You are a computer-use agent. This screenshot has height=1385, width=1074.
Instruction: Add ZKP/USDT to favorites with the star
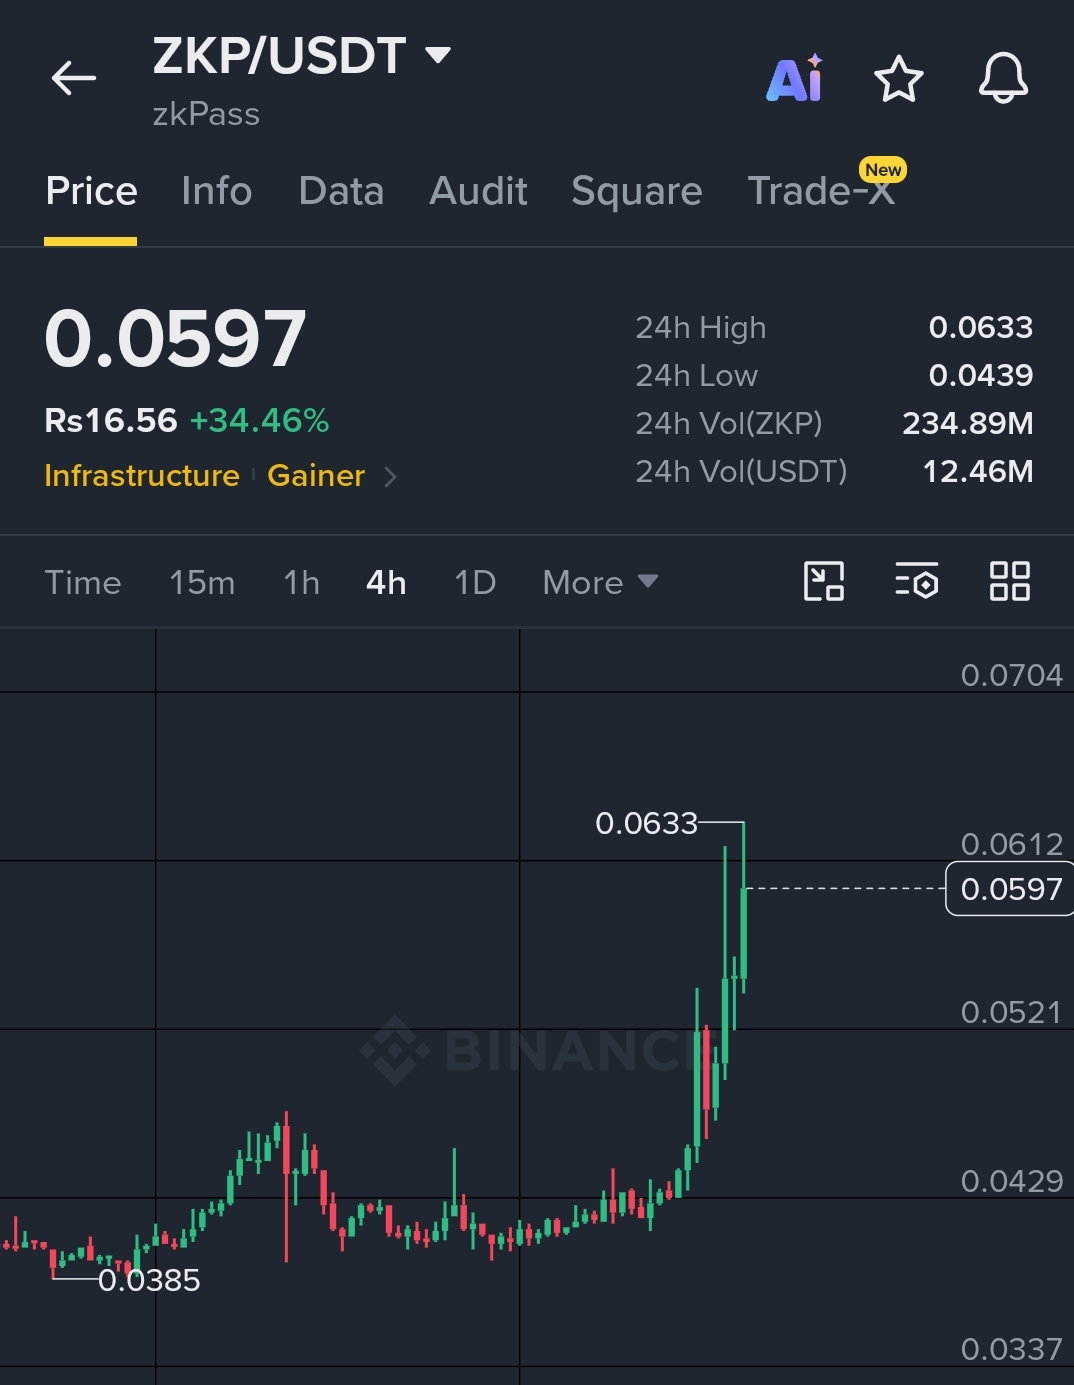pos(898,79)
